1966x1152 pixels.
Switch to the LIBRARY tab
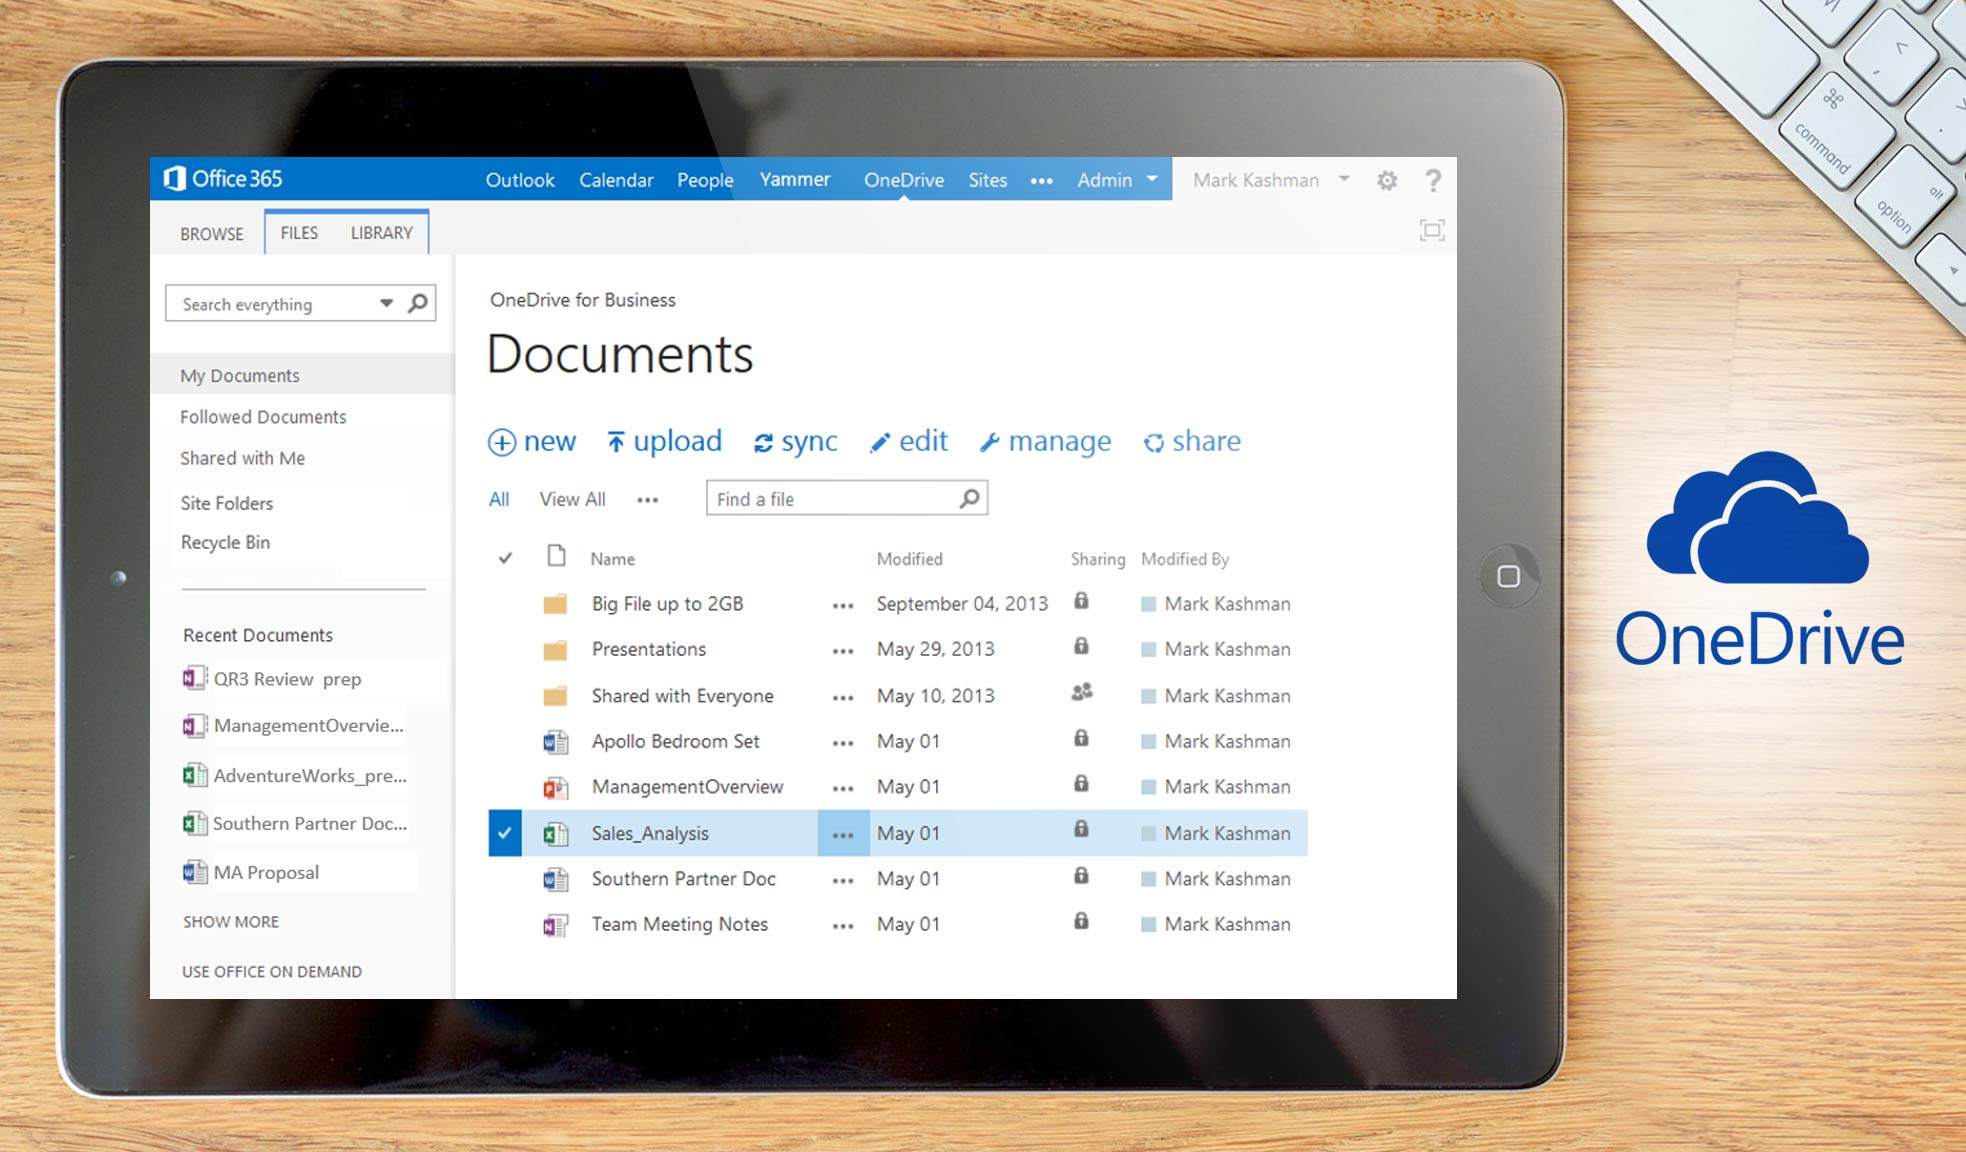point(381,232)
